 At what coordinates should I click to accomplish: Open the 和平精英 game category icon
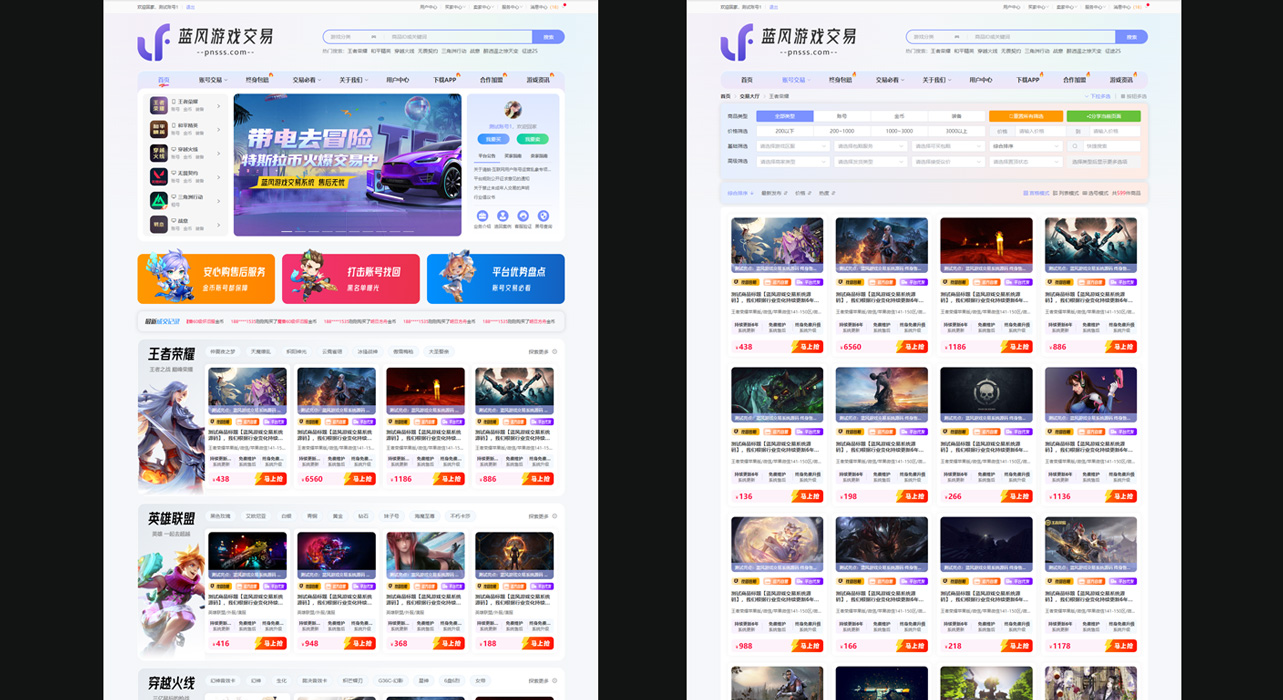pyautogui.click(x=159, y=129)
